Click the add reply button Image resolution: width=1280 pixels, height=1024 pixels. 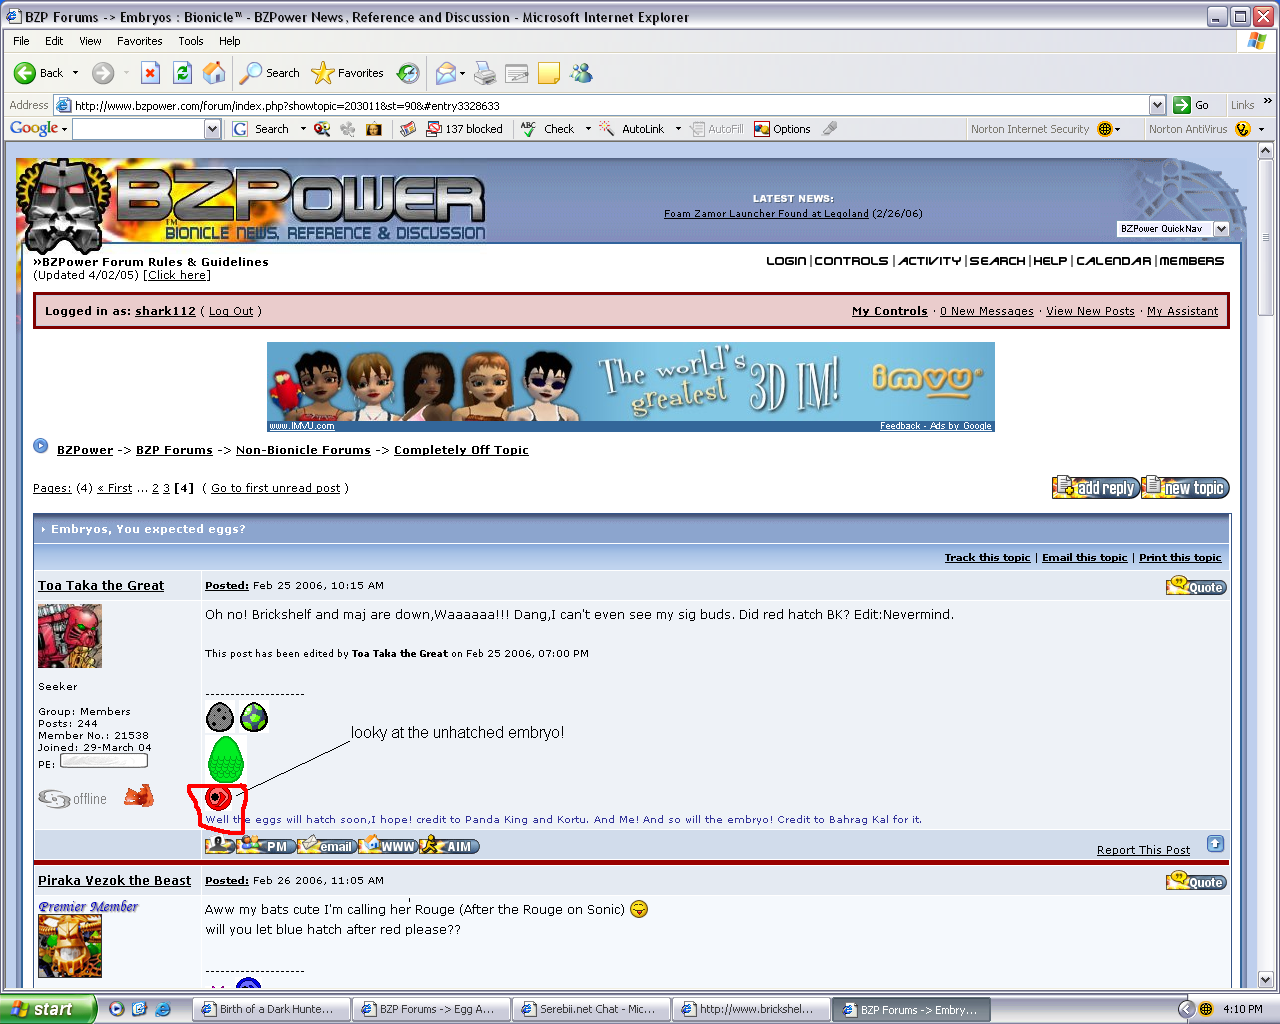click(x=1096, y=487)
